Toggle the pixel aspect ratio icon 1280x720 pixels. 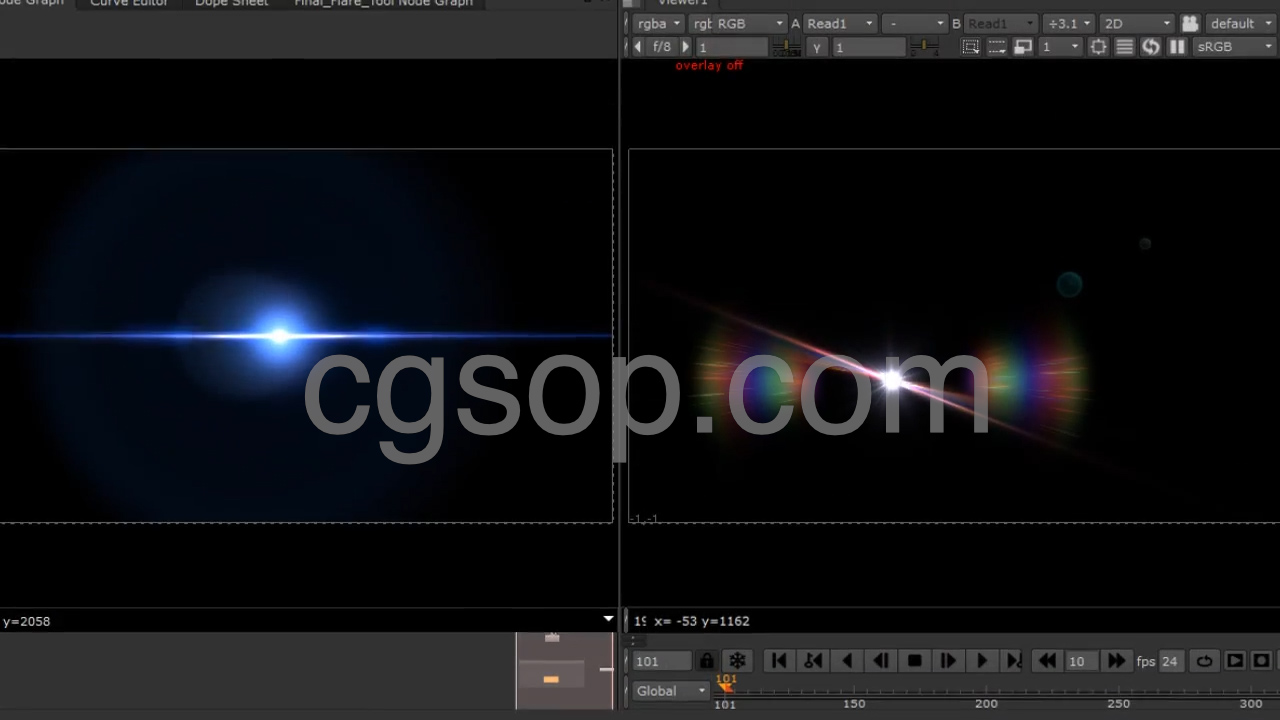[1099, 47]
